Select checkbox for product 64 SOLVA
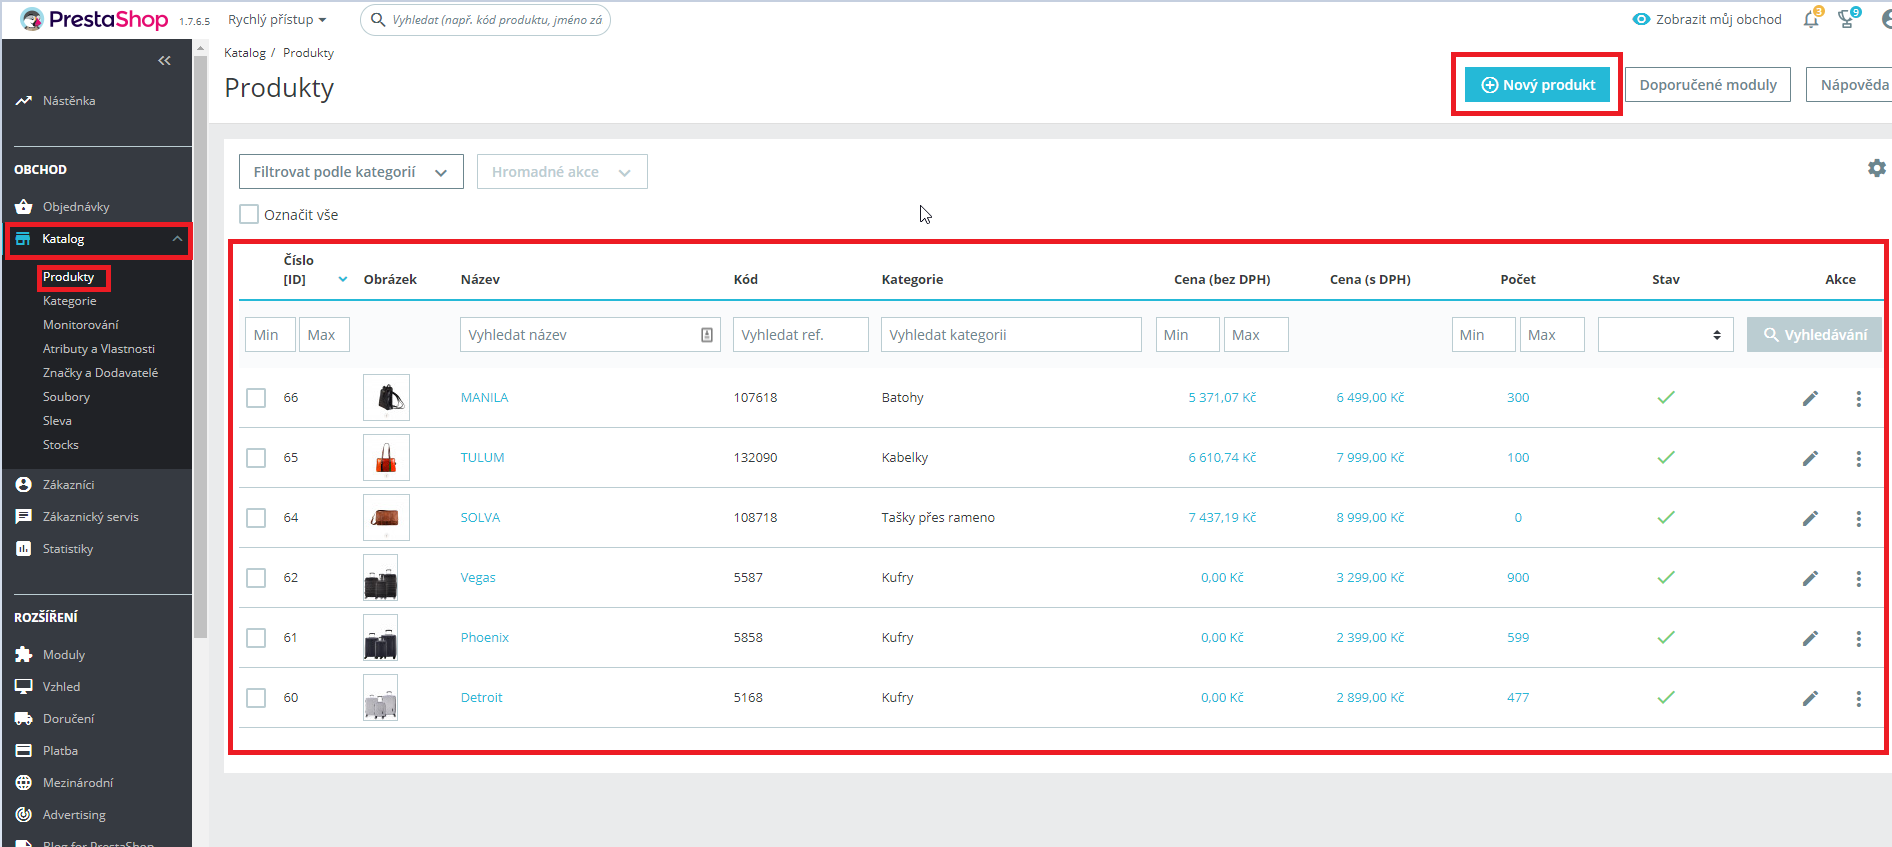The image size is (1892, 847). (256, 518)
